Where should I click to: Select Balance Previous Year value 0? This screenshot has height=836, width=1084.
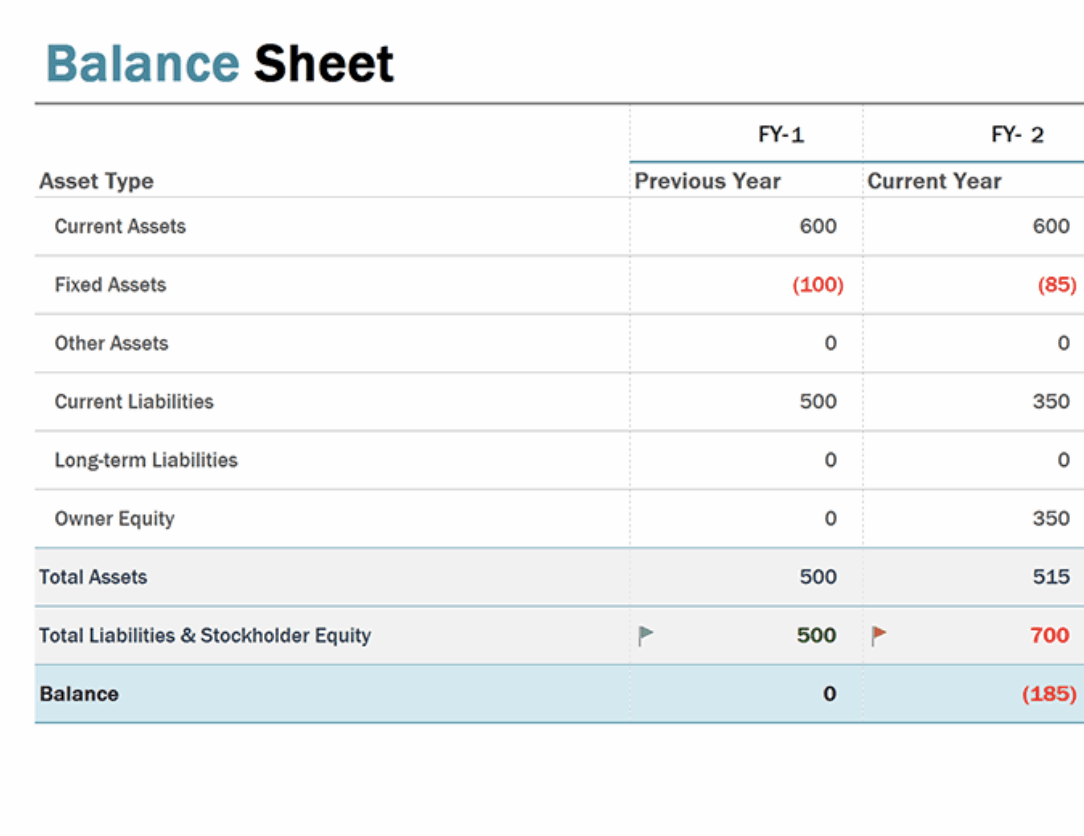point(830,694)
